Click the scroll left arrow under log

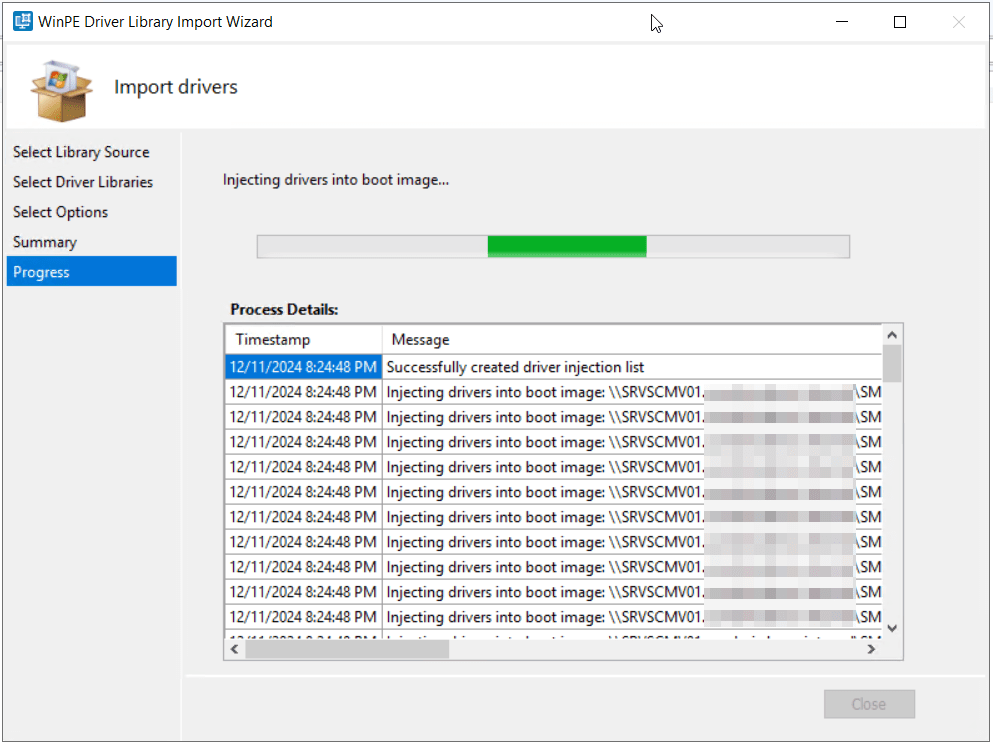[234, 649]
